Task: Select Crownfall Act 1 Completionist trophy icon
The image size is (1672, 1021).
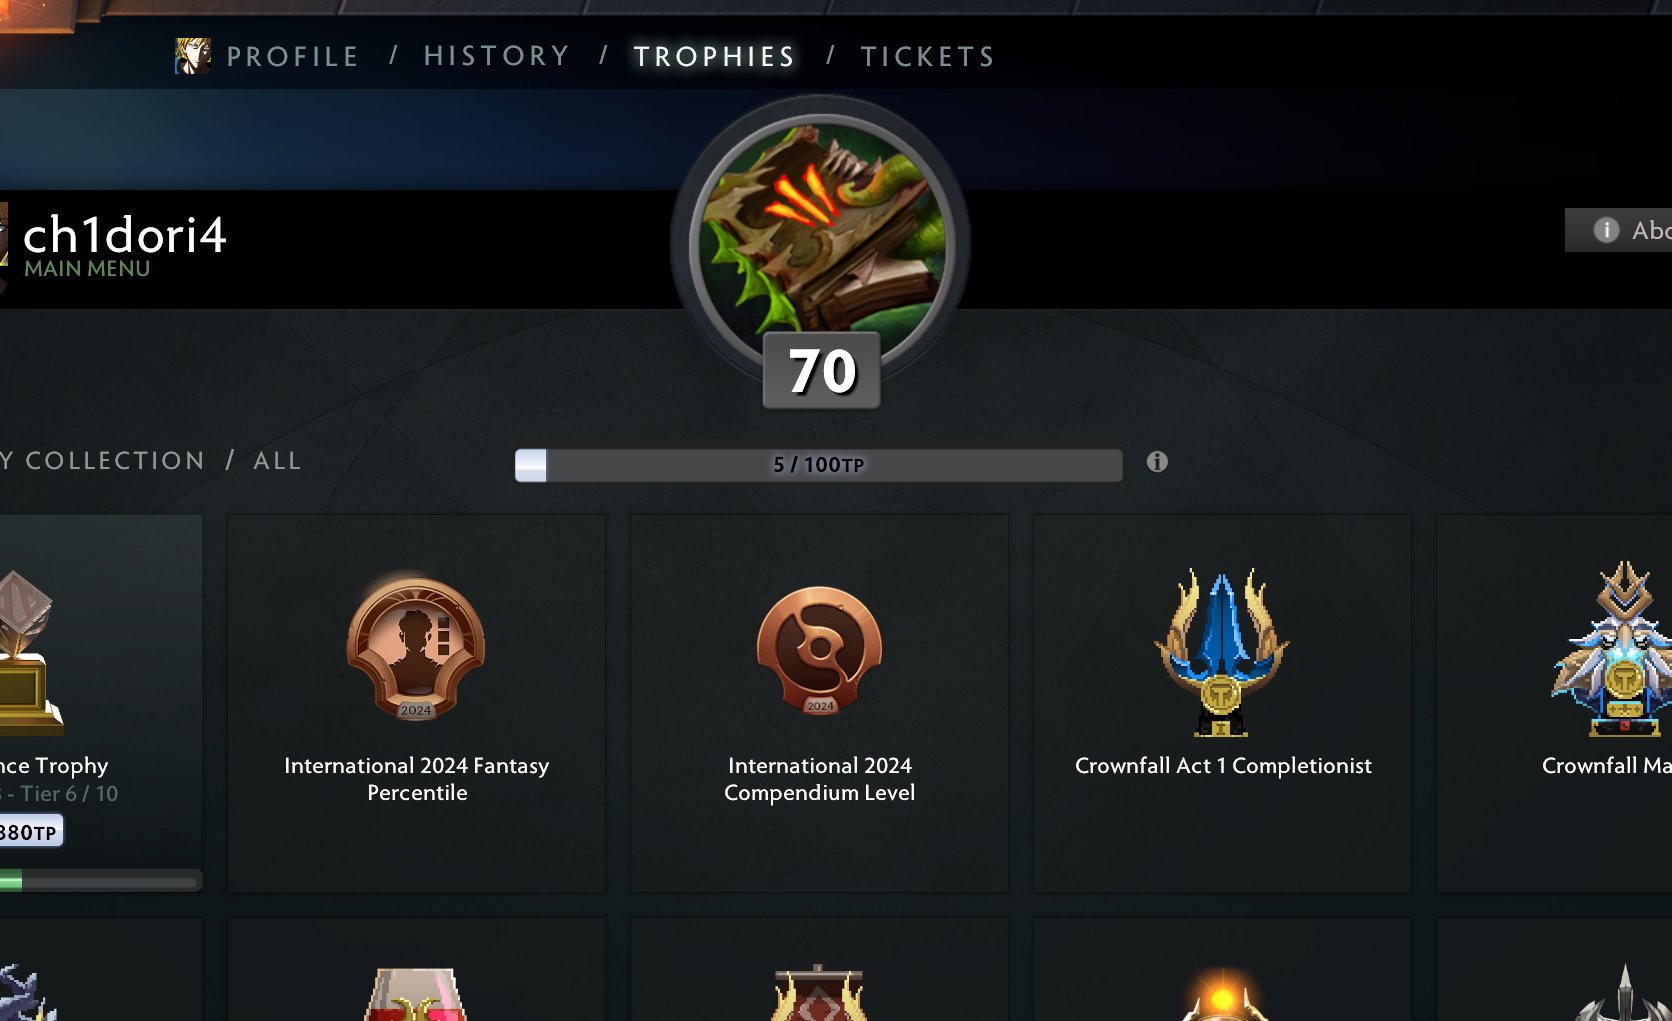Action: (x=1222, y=651)
